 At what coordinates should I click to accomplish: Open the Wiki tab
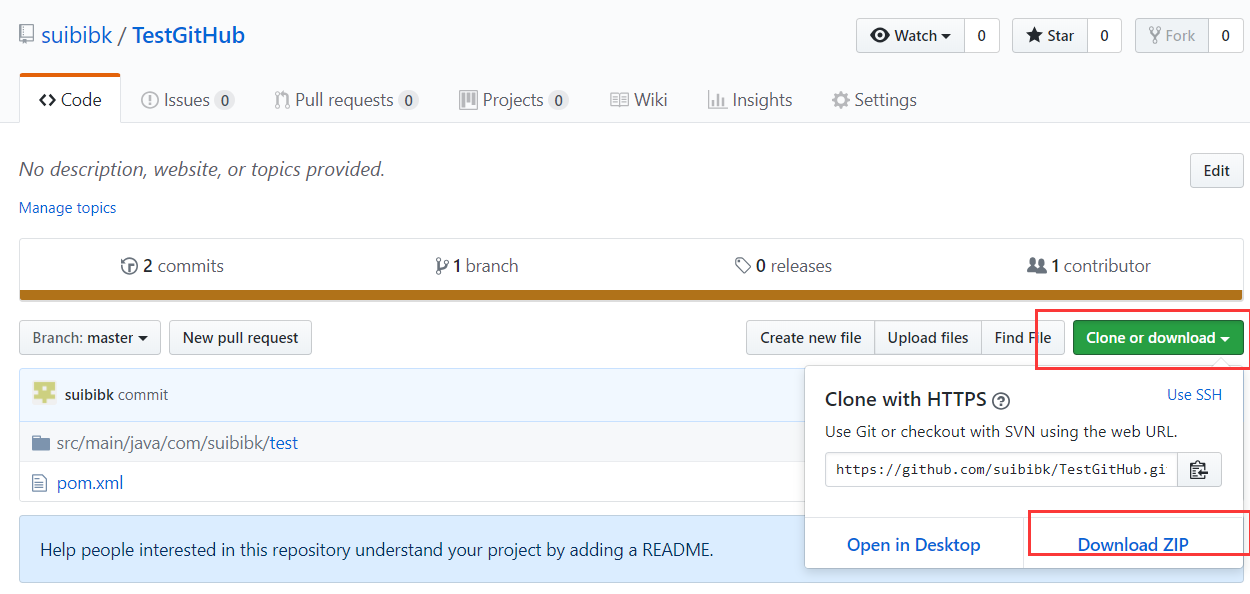638,100
